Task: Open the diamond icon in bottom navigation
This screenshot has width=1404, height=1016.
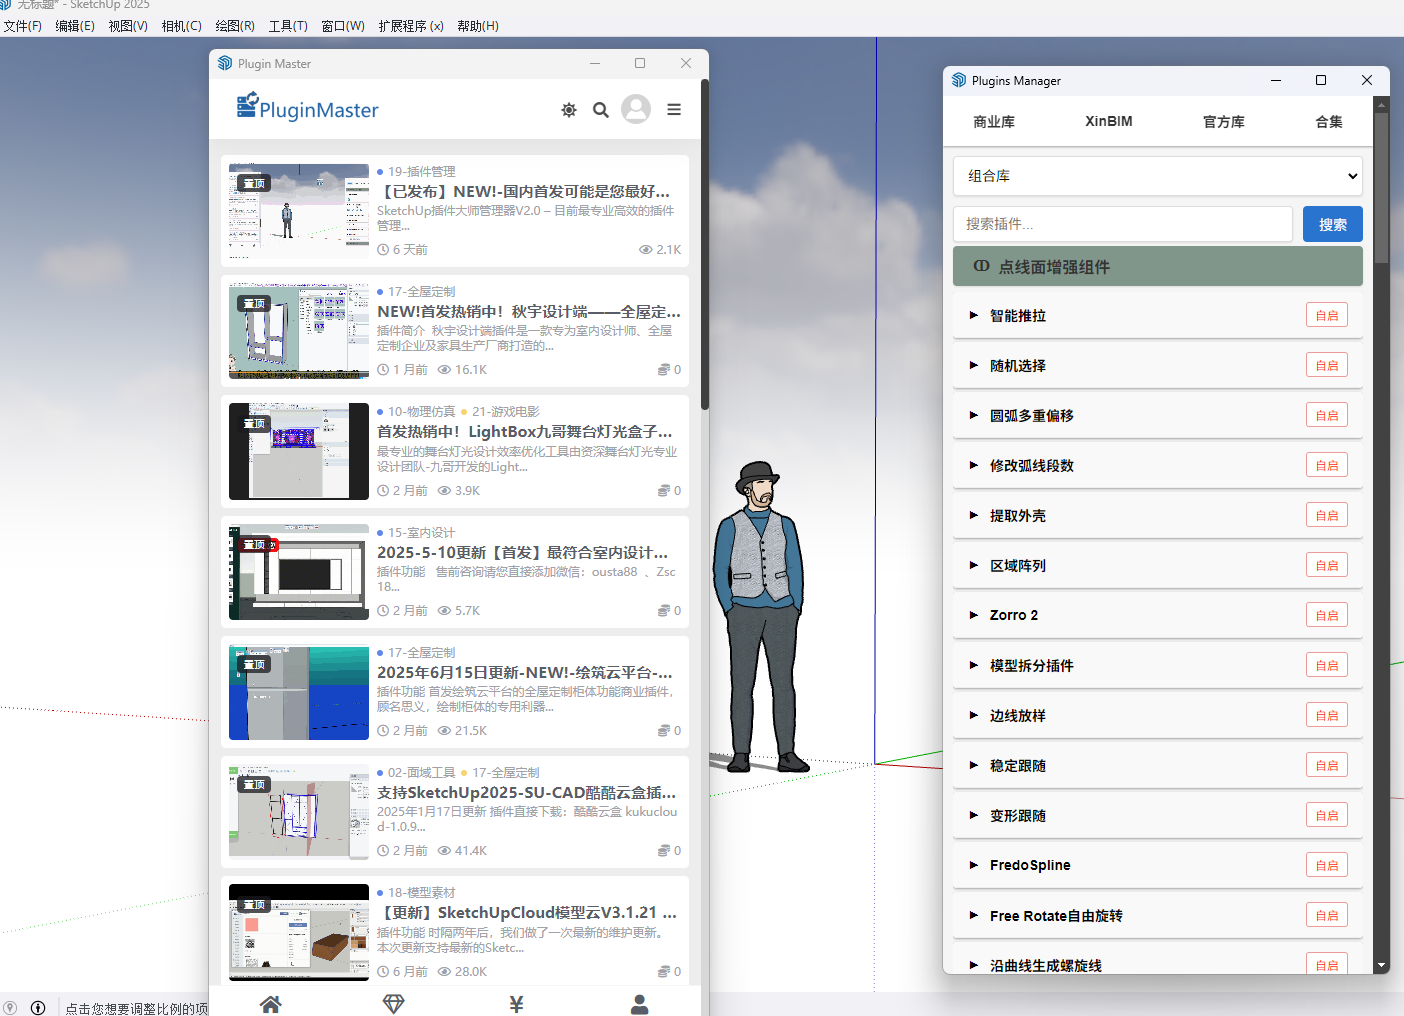Action: click(x=393, y=1004)
